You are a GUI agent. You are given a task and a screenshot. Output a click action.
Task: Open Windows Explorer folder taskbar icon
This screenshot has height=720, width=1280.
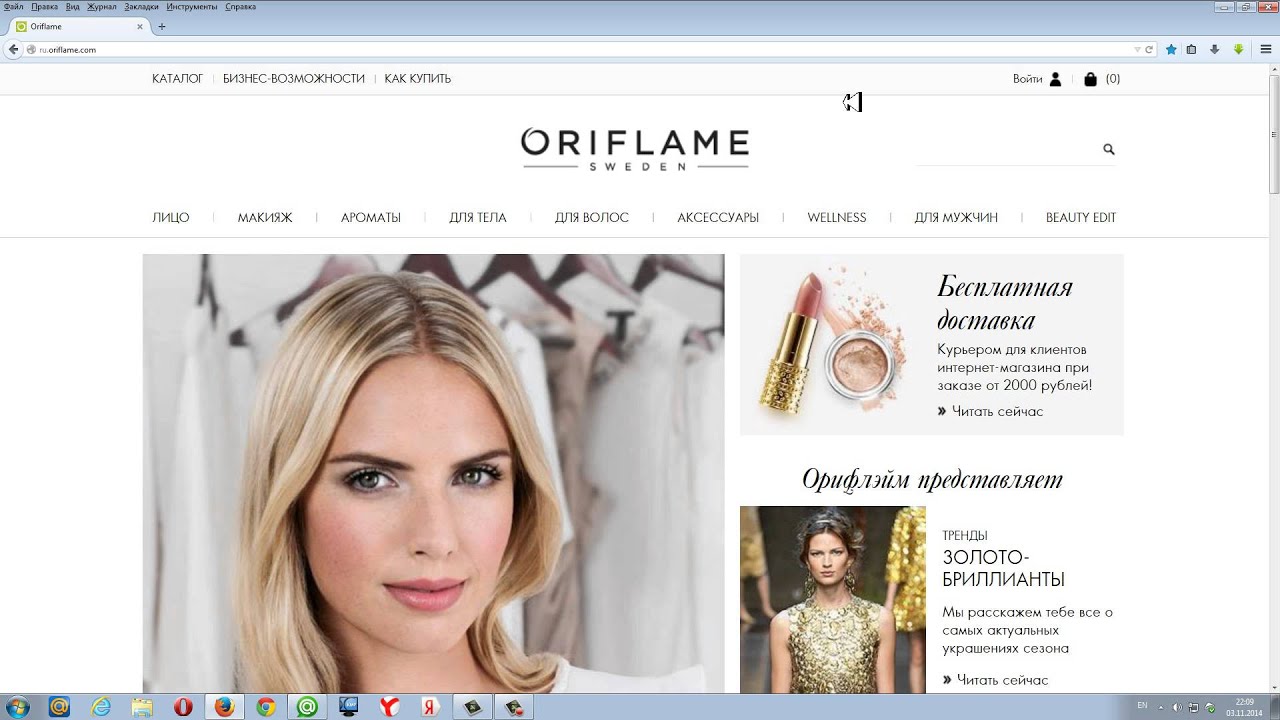(142, 707)
